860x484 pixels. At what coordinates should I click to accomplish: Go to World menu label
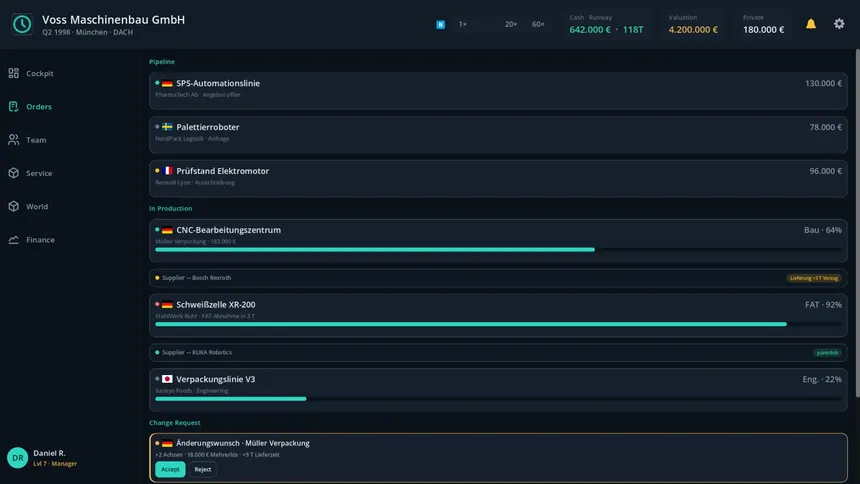click(x=37, y=206)
